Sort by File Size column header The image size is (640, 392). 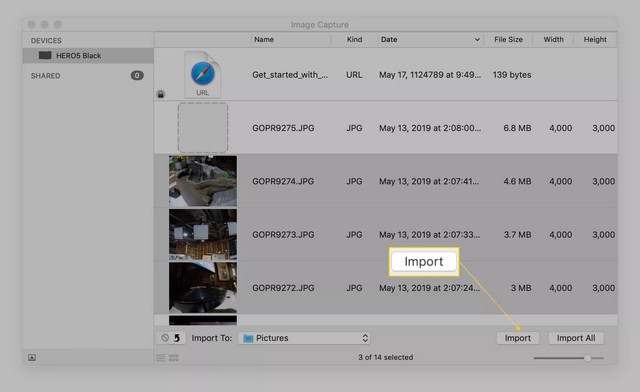point(508,40)
